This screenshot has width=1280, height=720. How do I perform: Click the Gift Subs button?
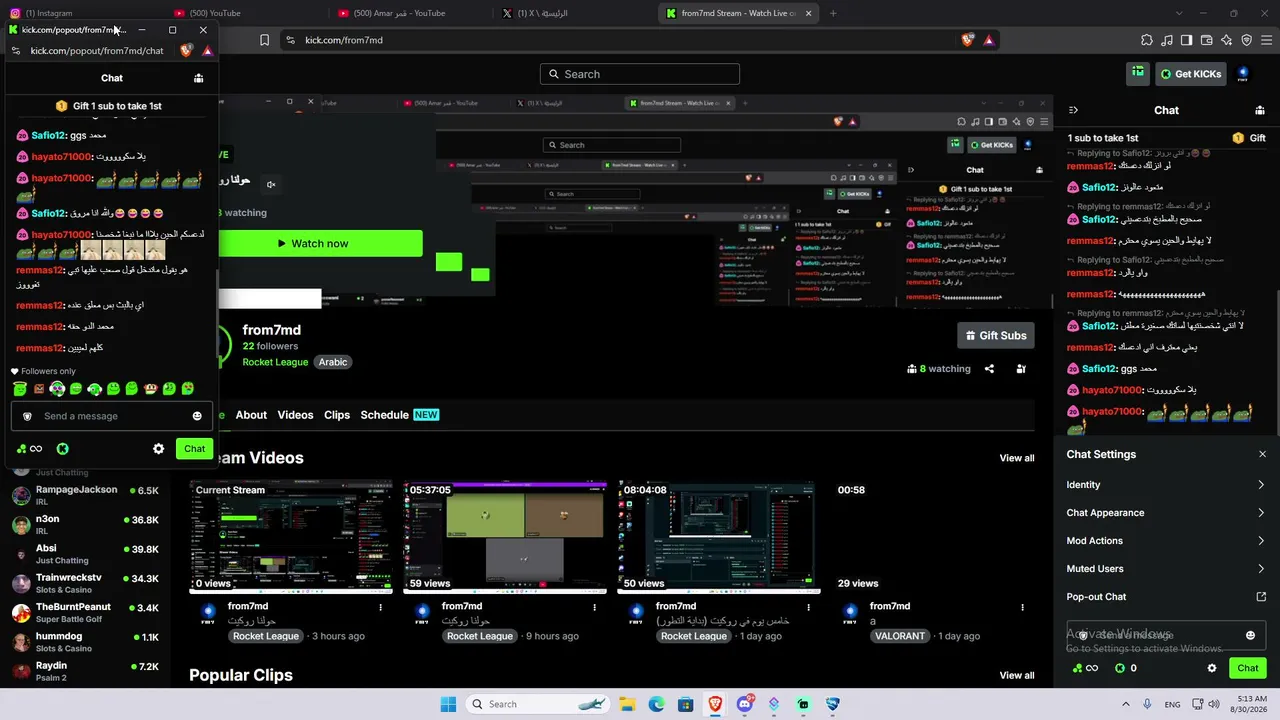996,335
